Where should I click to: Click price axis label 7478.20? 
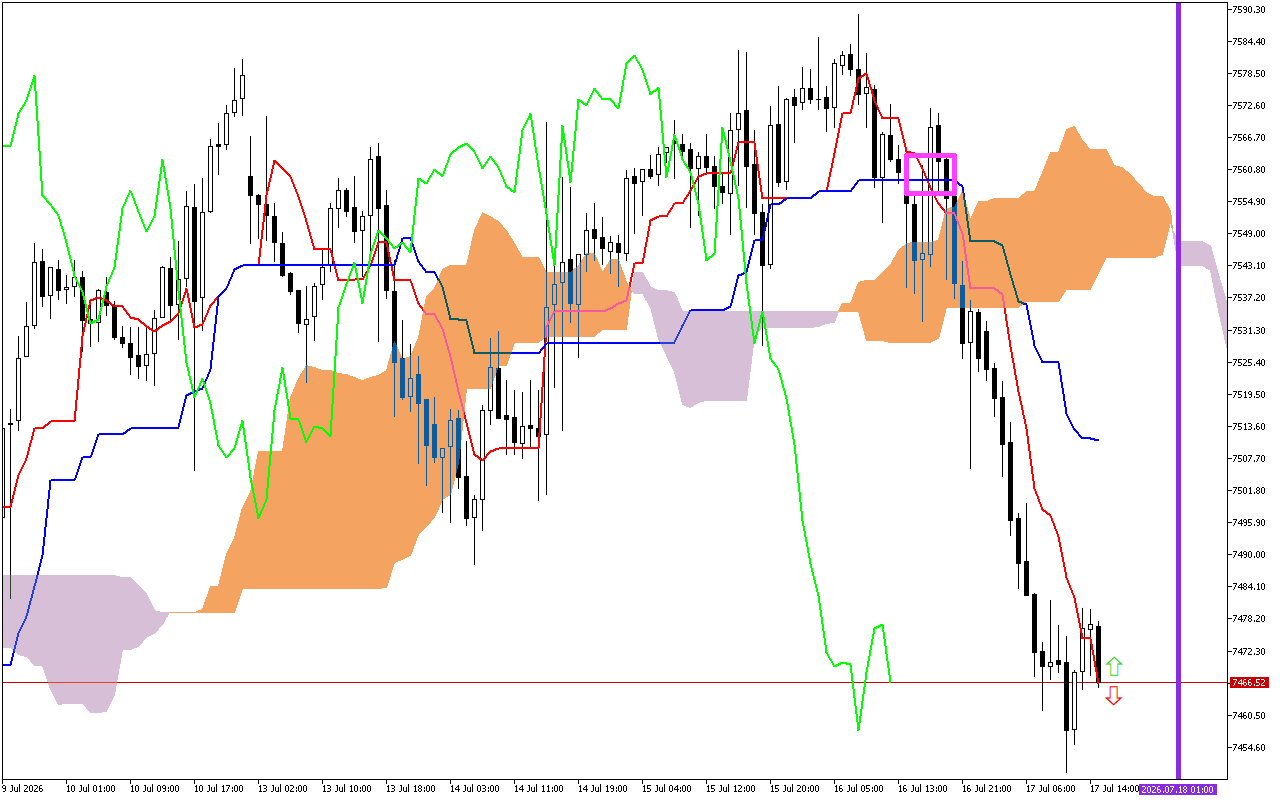[x=1250, y=618]
